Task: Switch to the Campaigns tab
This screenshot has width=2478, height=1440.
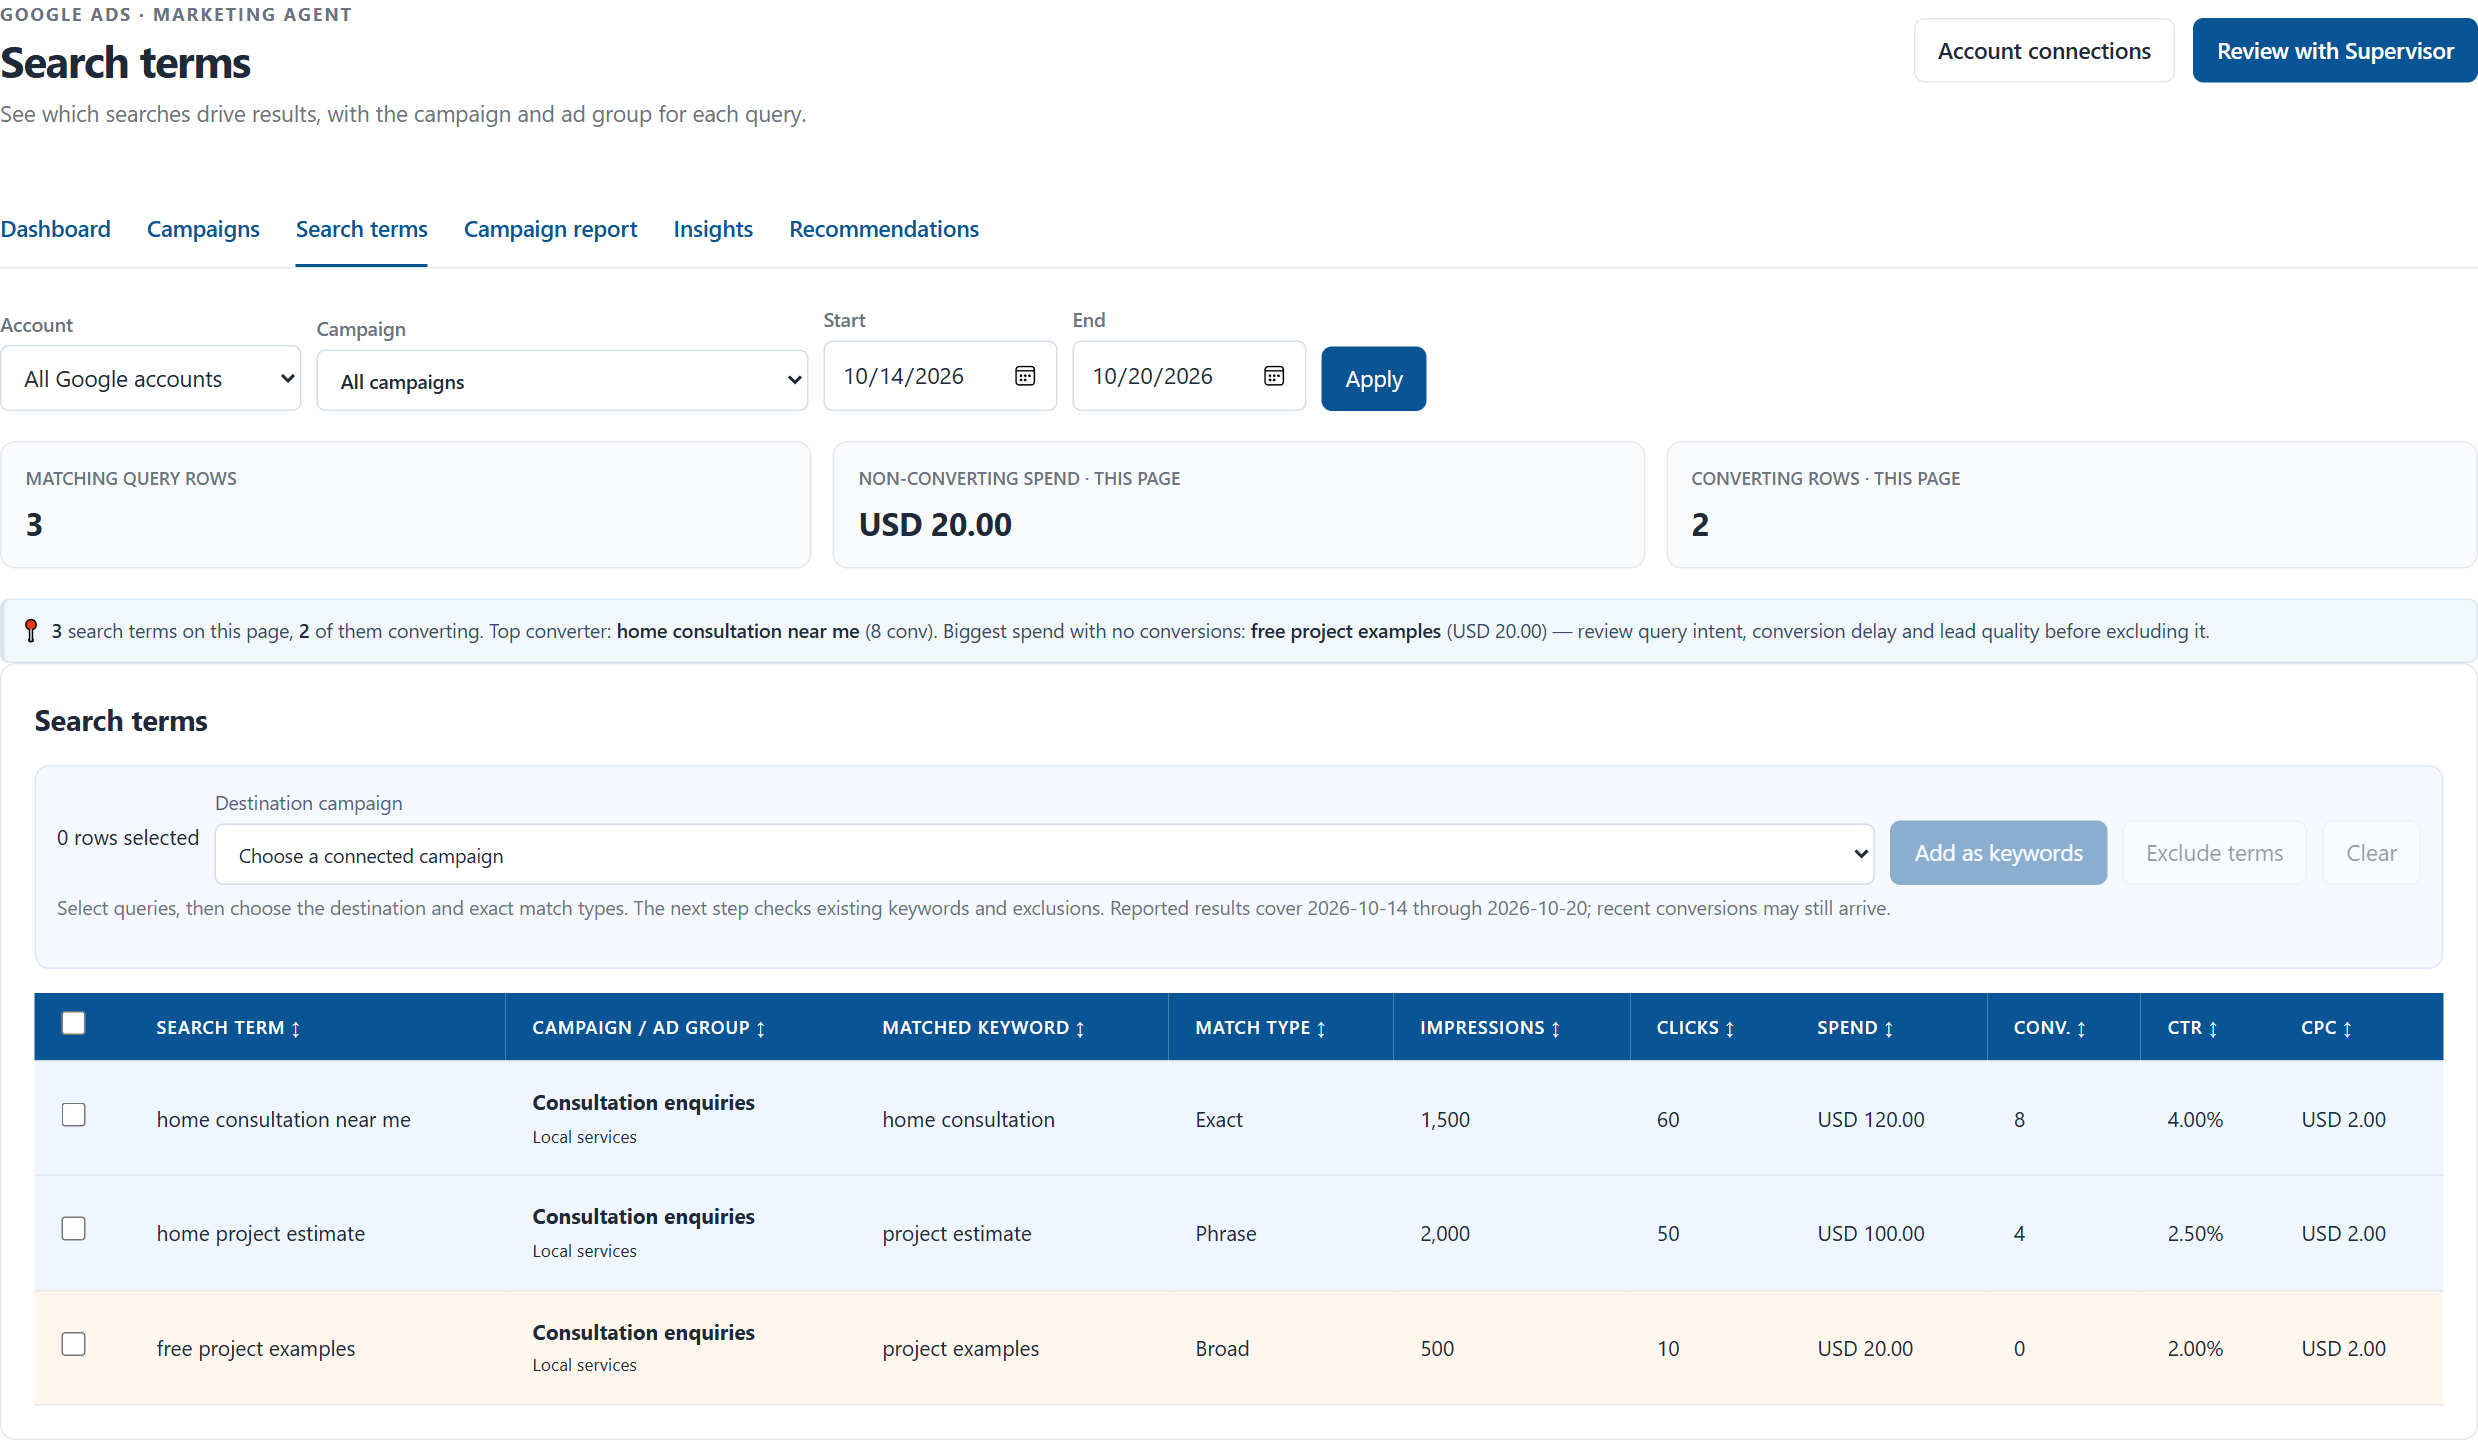Action: click(x=203, y=229)
